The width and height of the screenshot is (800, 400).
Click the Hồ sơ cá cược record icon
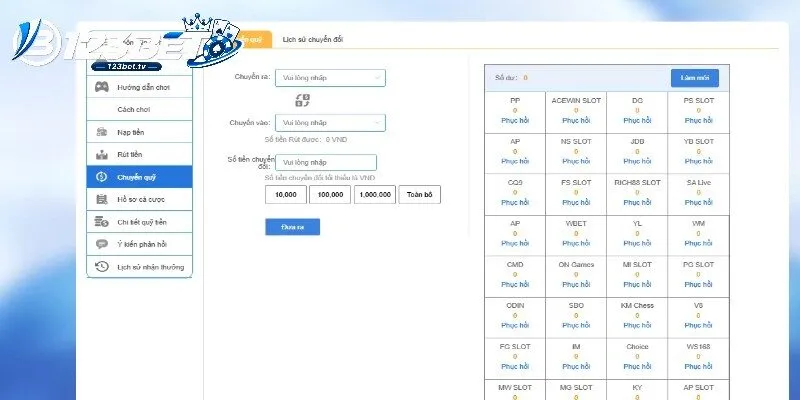[x=102, y=199]
